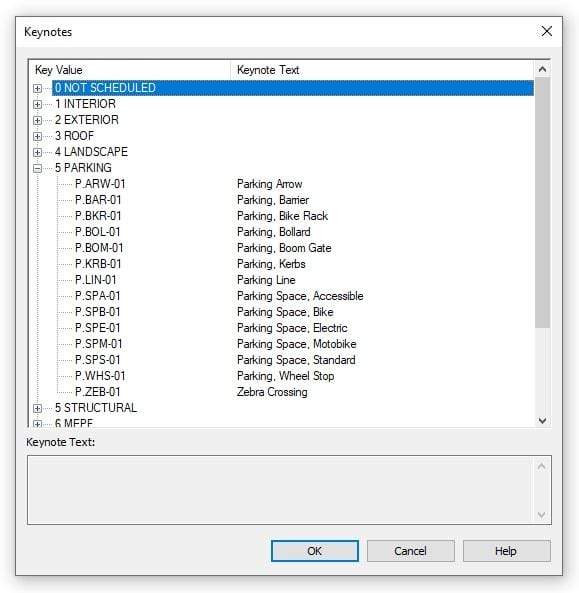This screenshot has height=593, width=579.
Task: Select the 3 ROOF category
Action: pos(74,136)
